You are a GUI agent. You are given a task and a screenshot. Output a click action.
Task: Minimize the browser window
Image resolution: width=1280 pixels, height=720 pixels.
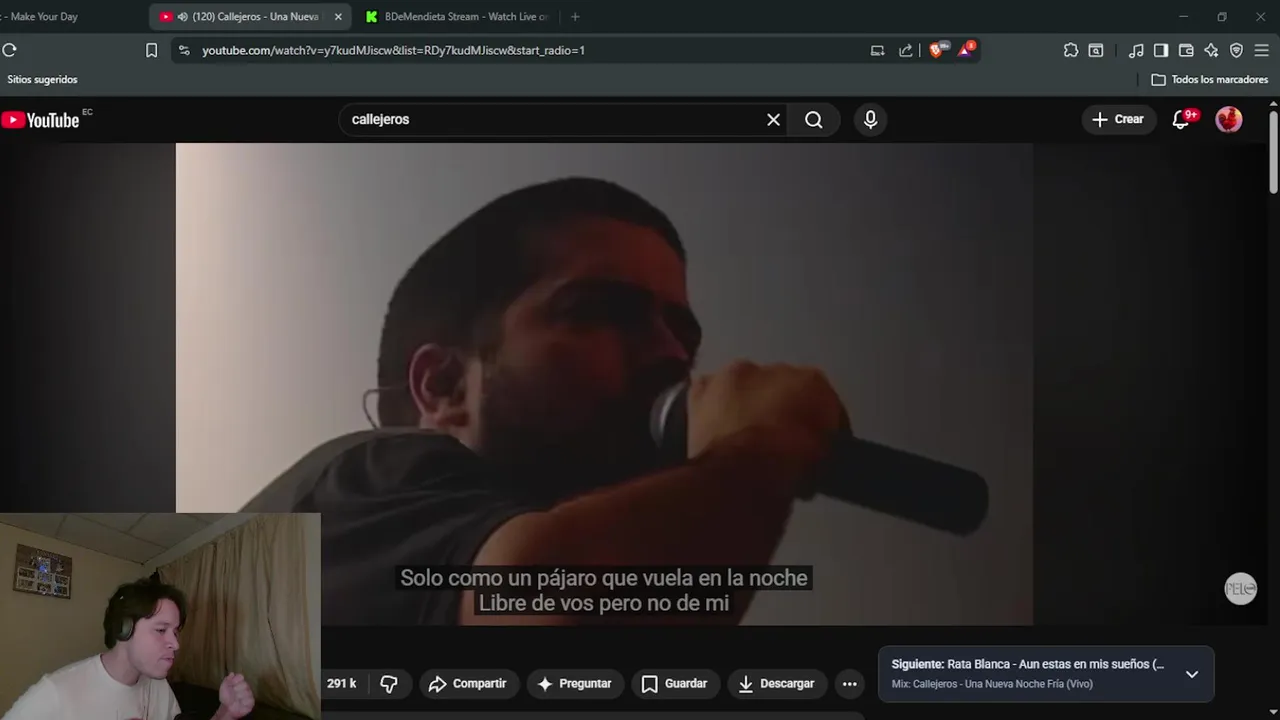(x=1183, y=17)
